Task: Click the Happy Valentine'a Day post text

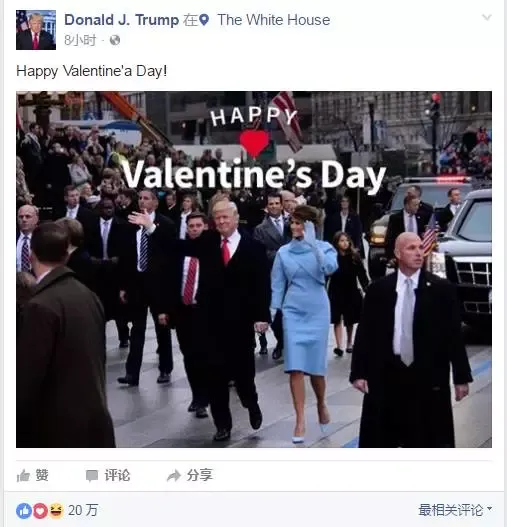Action: click(x=91, y=71)
